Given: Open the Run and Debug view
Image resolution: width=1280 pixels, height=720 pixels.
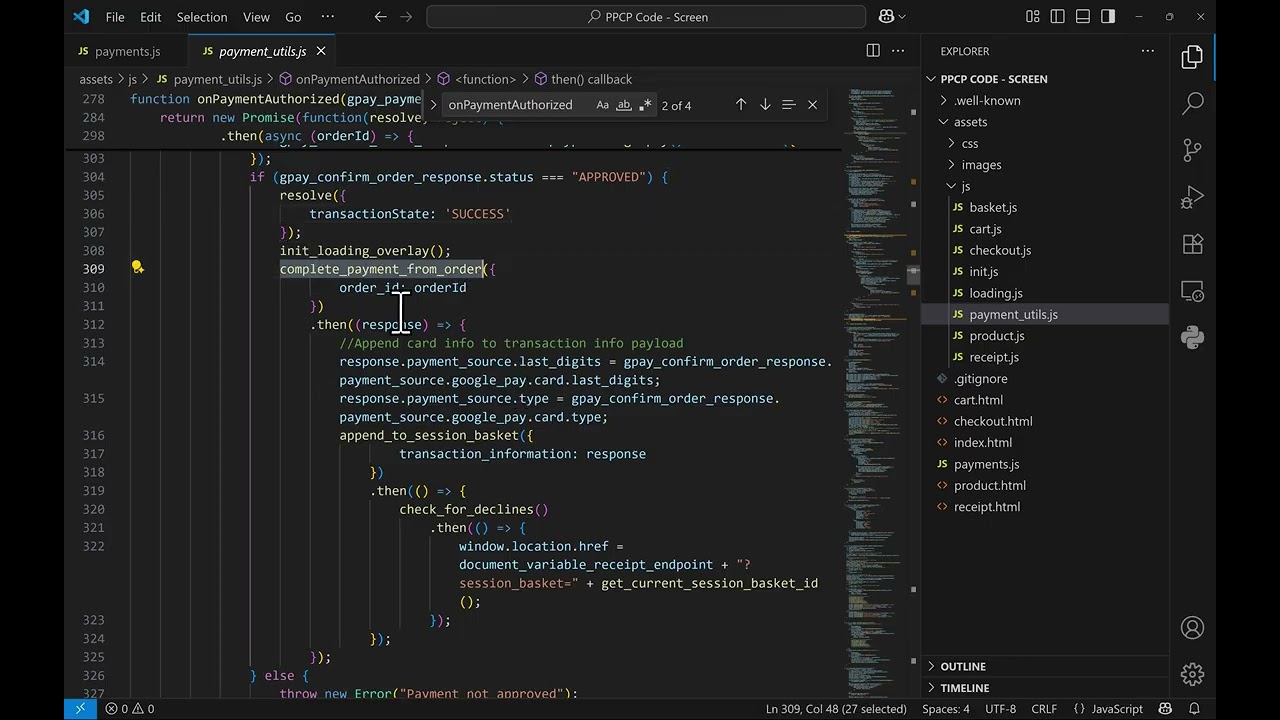Looking at the screenshot, I should pos(1192,197).
